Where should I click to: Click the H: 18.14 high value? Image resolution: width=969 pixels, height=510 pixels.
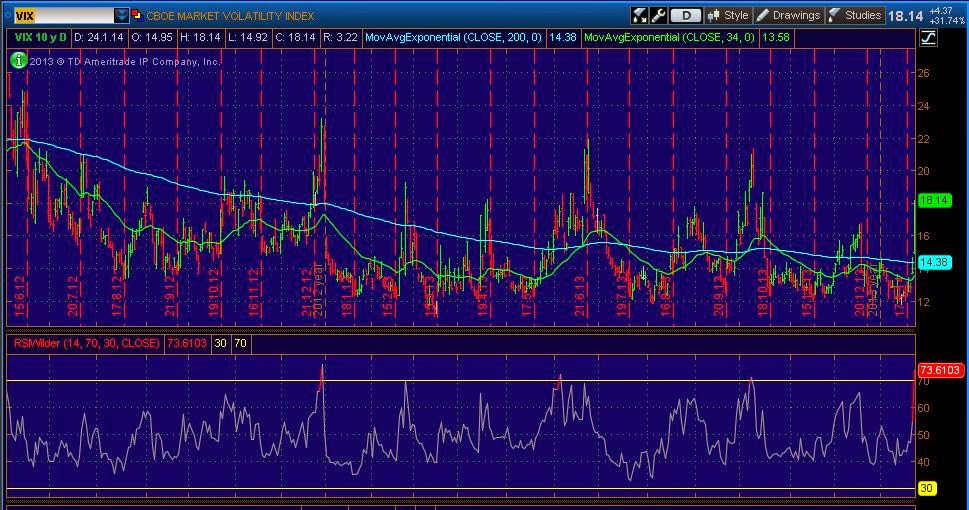(x=200, y=37)
